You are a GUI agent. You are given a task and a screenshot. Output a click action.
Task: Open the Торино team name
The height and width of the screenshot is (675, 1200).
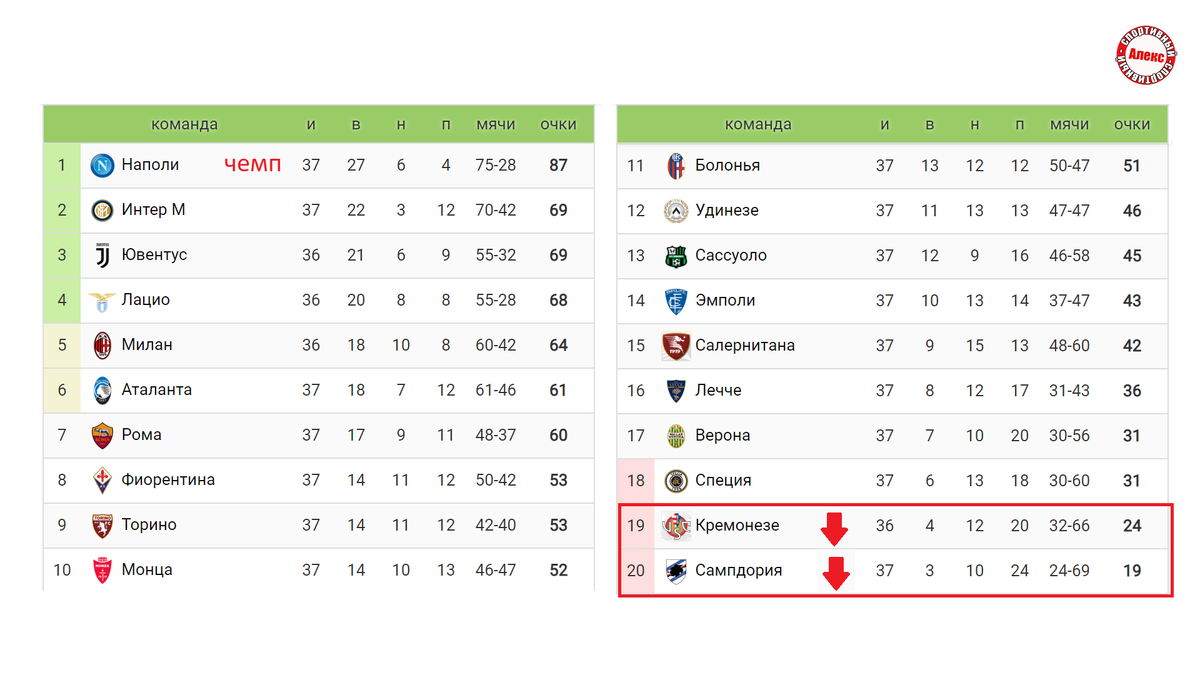tap(149, 525)
